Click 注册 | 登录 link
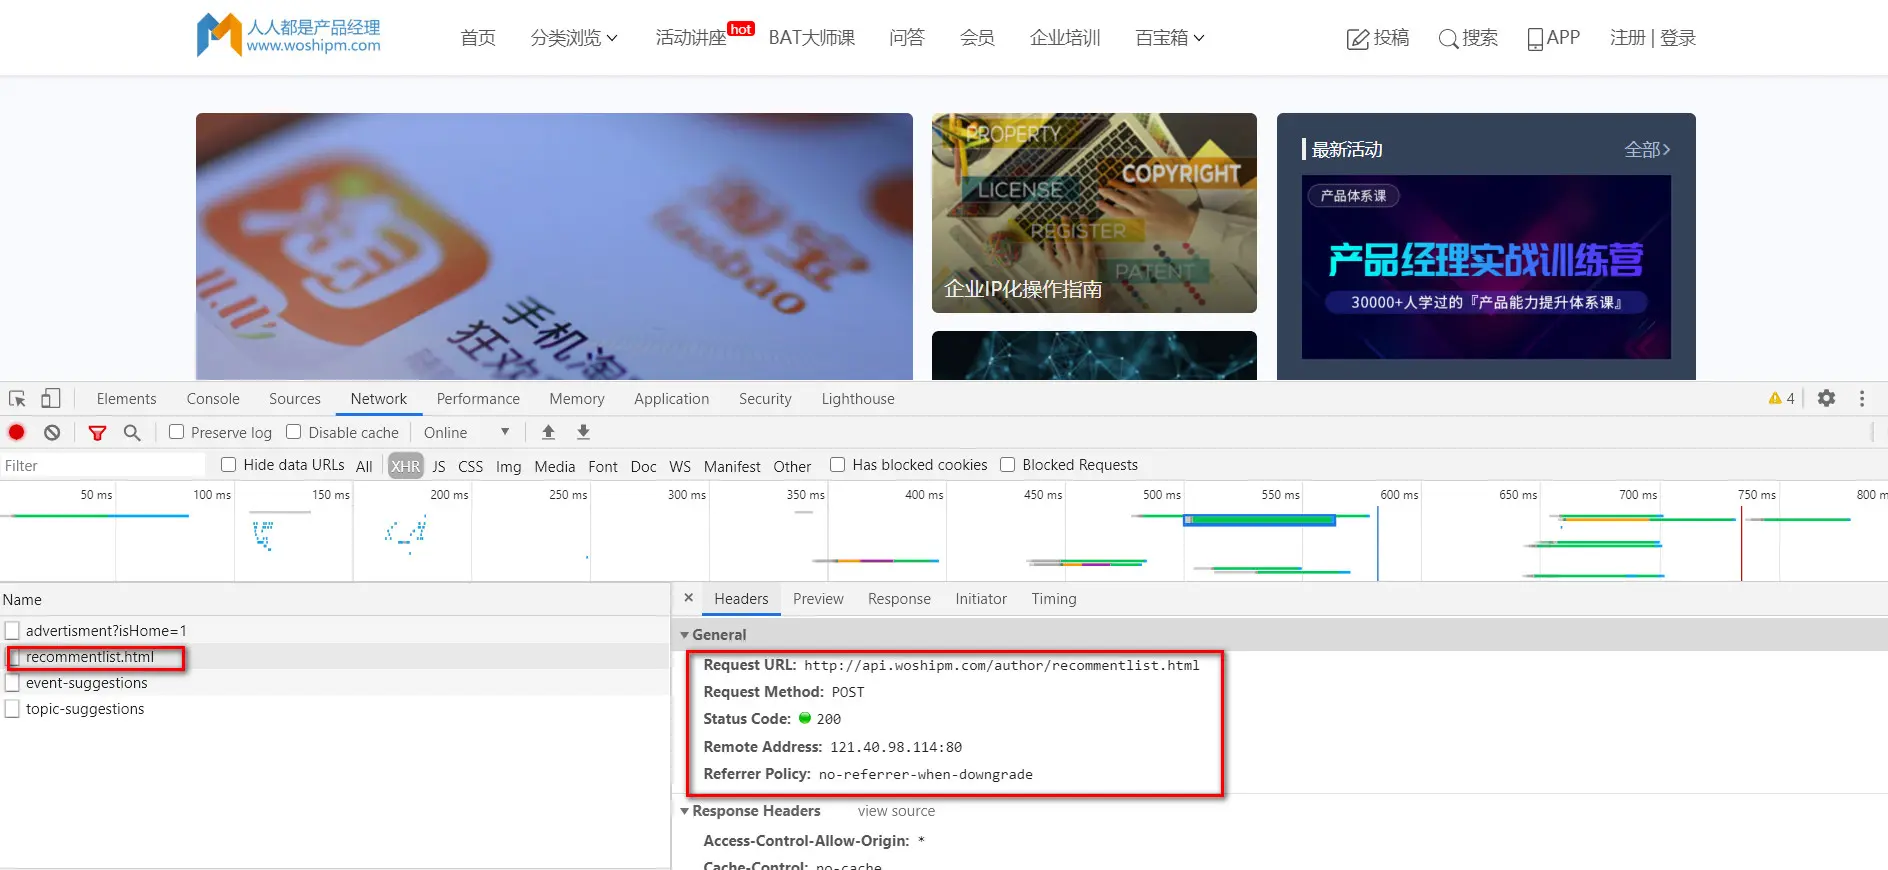Viewport: 1888px width, 870px height. (1653, 38)
